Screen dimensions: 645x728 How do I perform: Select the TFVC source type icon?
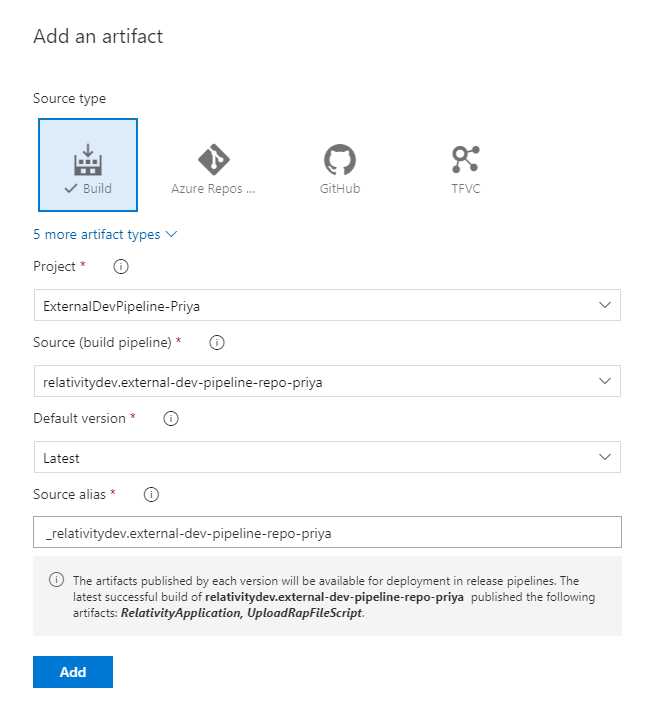[466, 159]
